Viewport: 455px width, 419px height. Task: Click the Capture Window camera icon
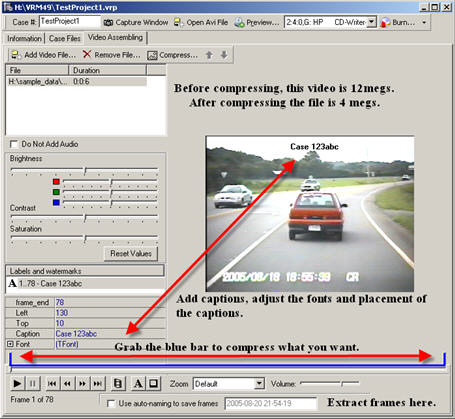(108, 23)
